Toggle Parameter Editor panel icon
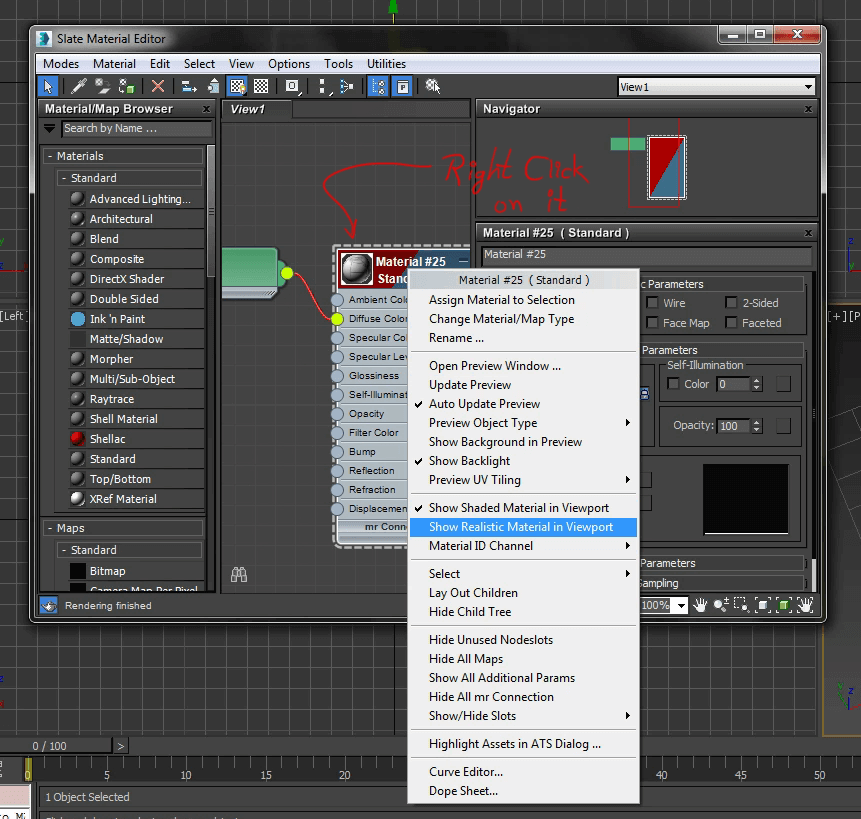861x819 pixels. 403,87
